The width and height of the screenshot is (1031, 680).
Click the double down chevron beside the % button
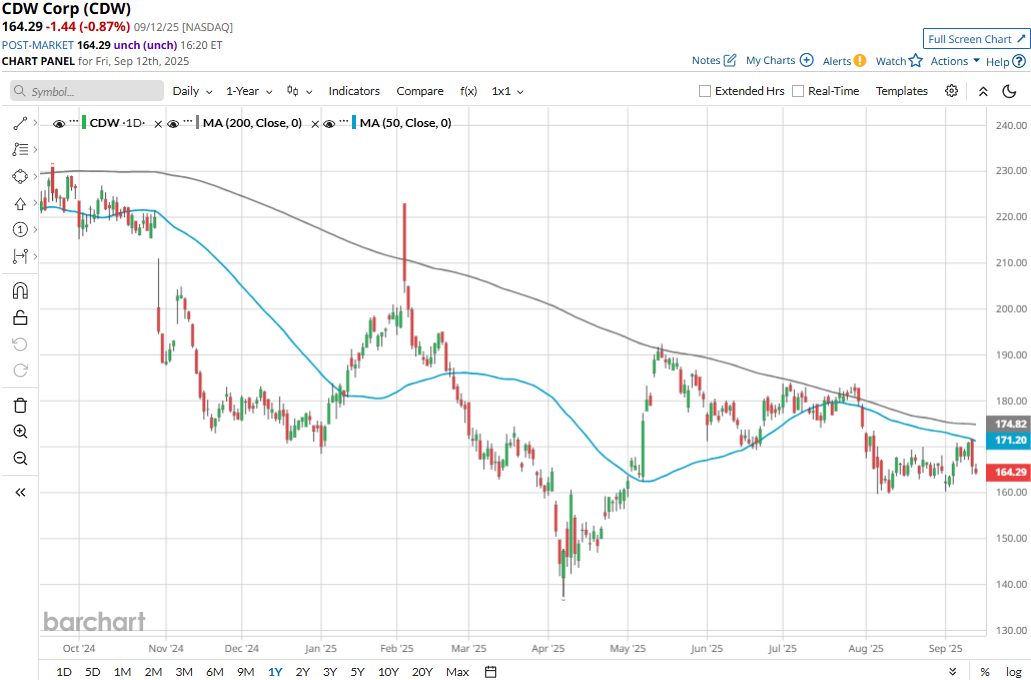[x=953, y=671]
